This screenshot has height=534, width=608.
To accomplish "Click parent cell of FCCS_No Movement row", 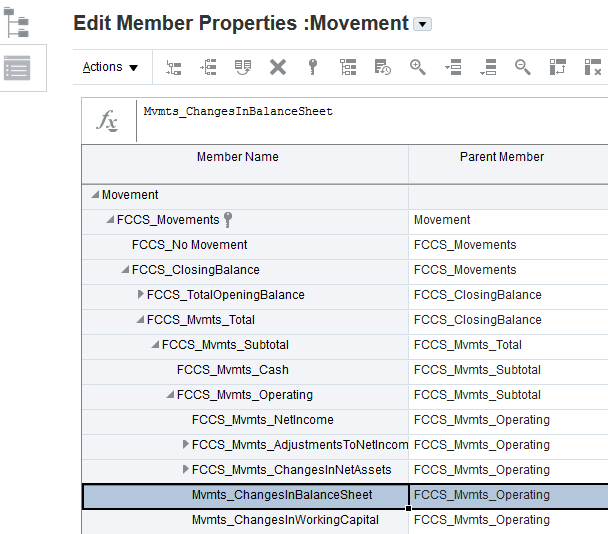I will coord(508,245).
